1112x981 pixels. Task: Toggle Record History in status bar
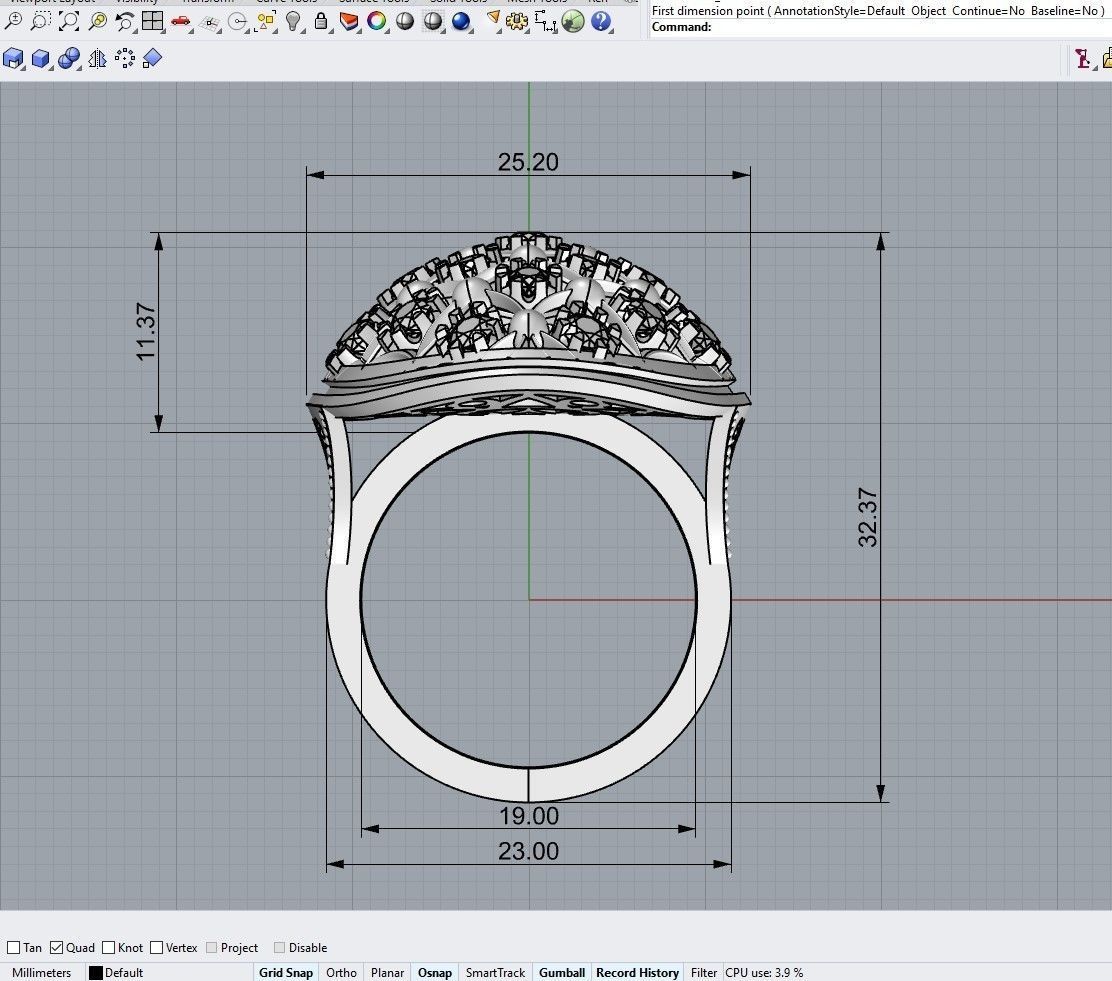tap(637, 972)
